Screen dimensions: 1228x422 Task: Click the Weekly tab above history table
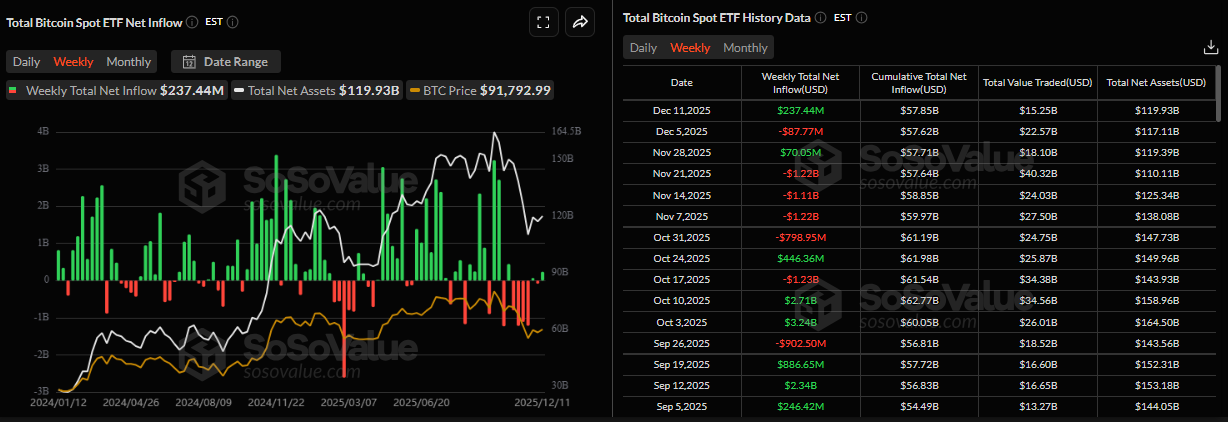690,48
